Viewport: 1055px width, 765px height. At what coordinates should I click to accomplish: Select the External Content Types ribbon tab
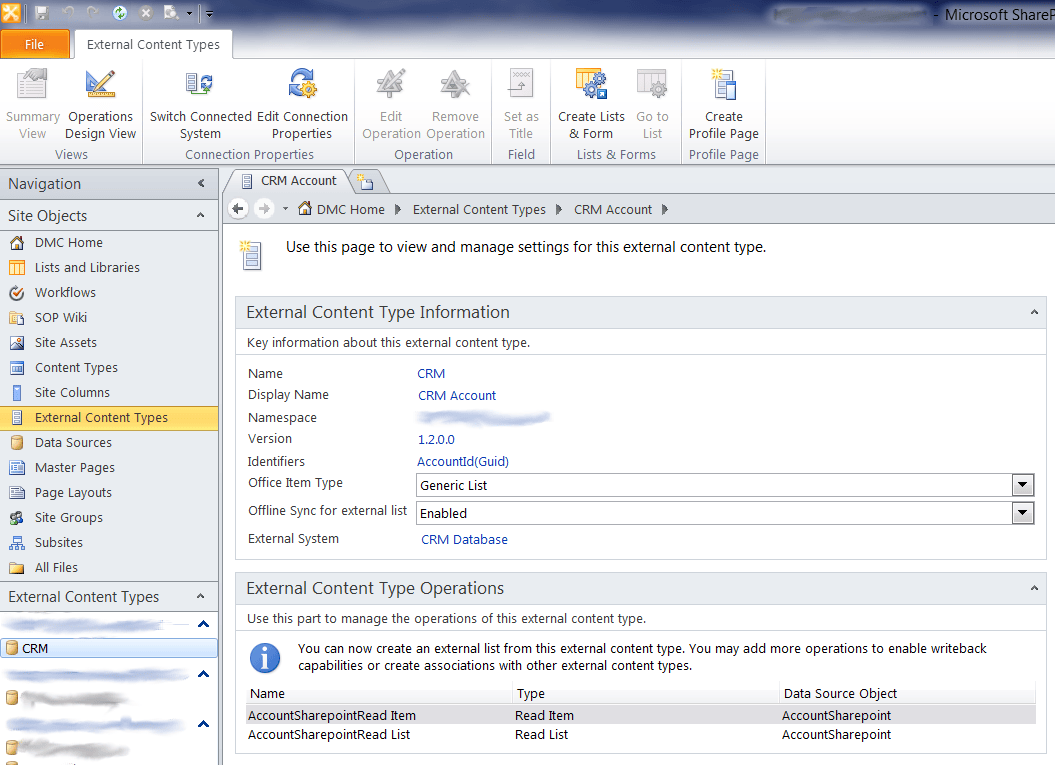tap(153, 44)
